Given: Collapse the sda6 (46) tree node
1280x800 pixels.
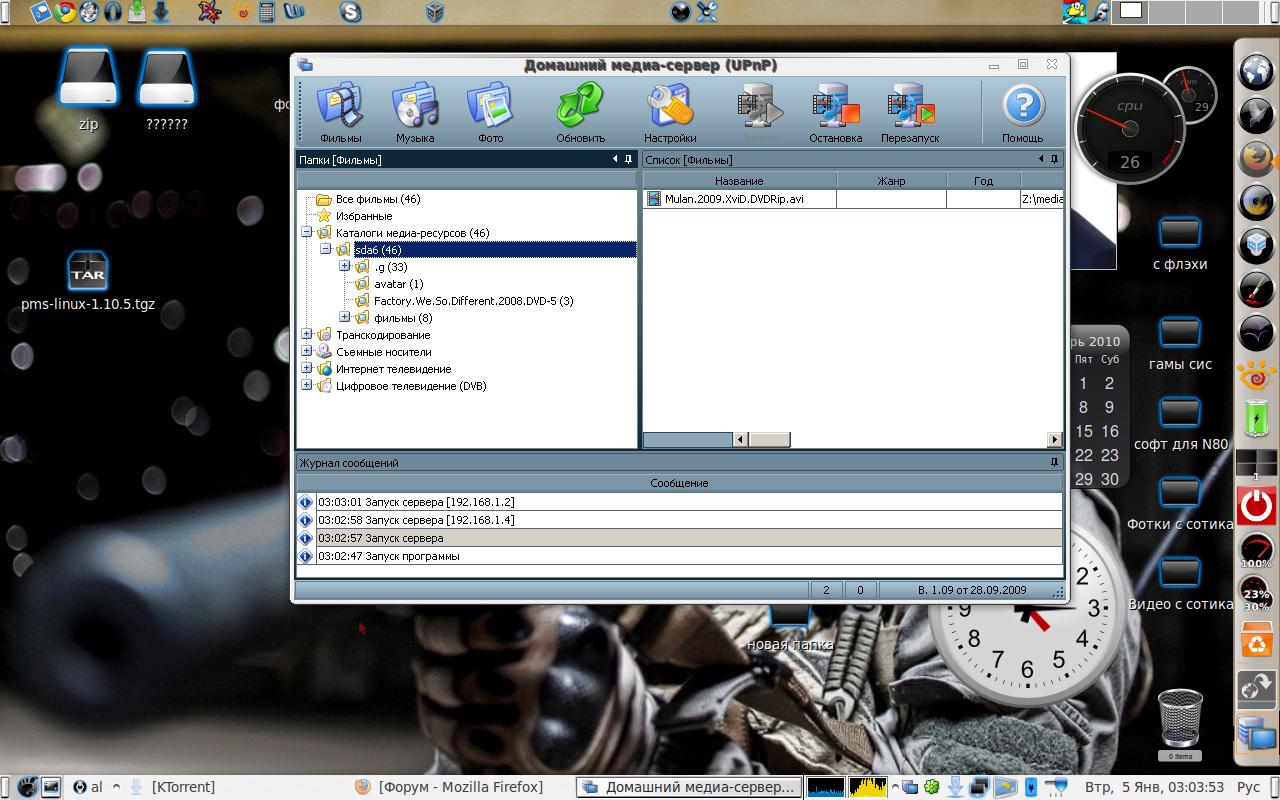Looking at the screenshot, I should coord(326,249).
